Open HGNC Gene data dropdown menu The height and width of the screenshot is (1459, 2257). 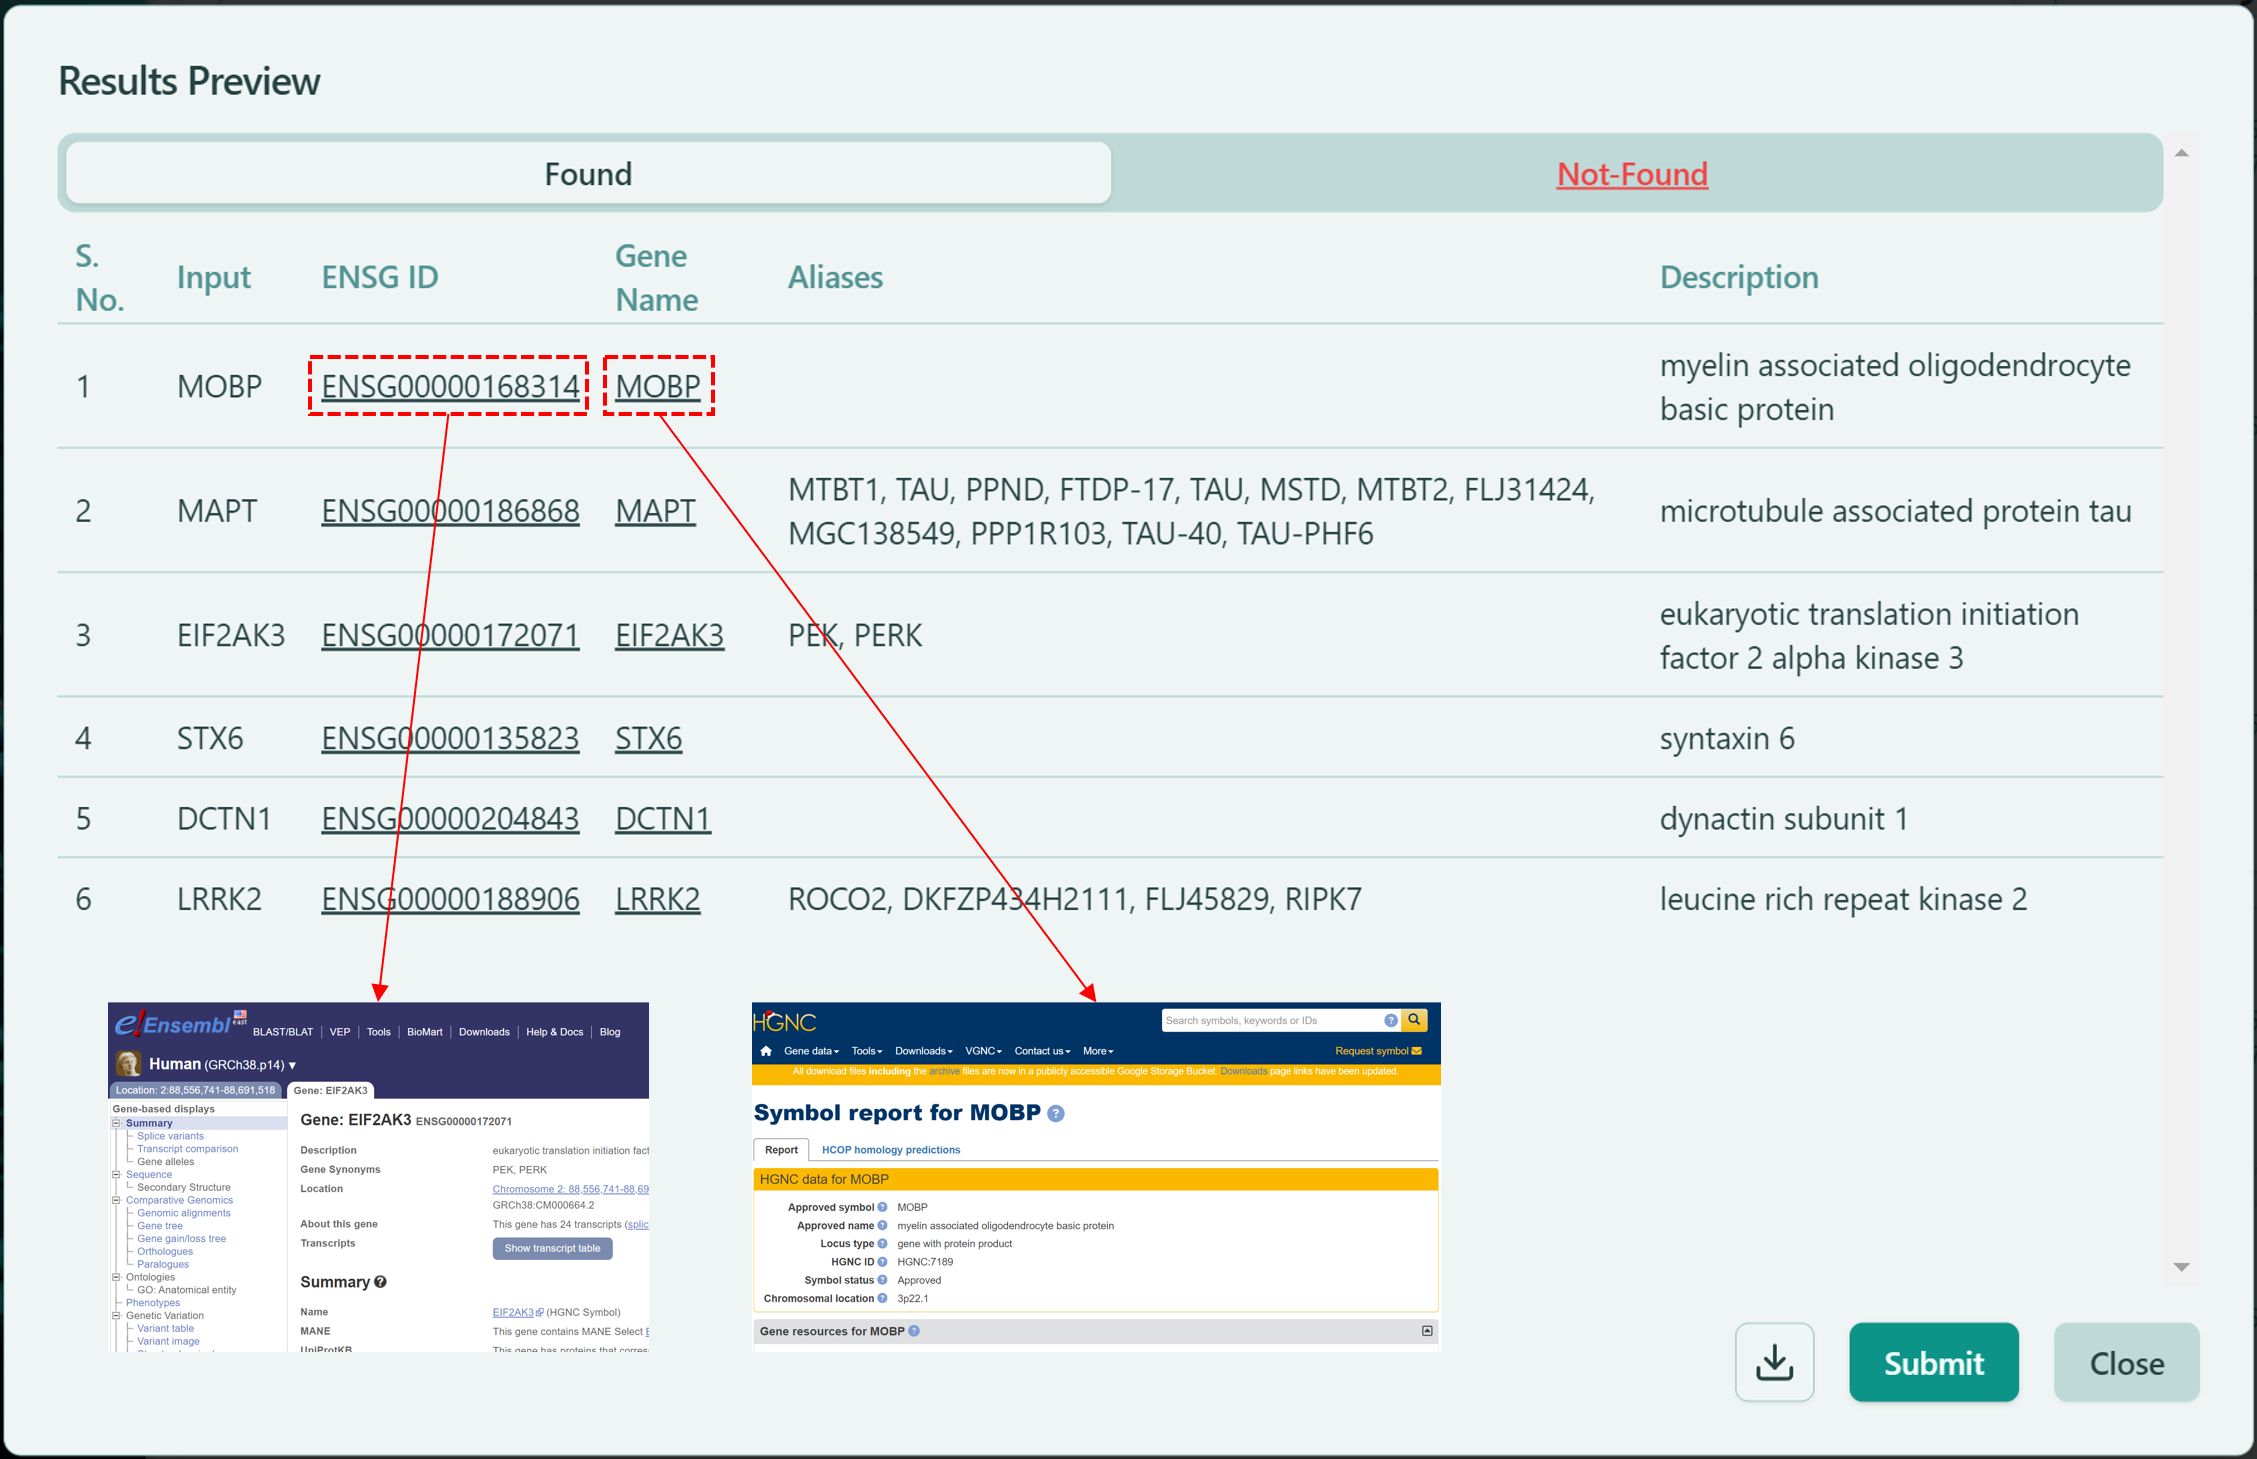(x=811, y=1051)
